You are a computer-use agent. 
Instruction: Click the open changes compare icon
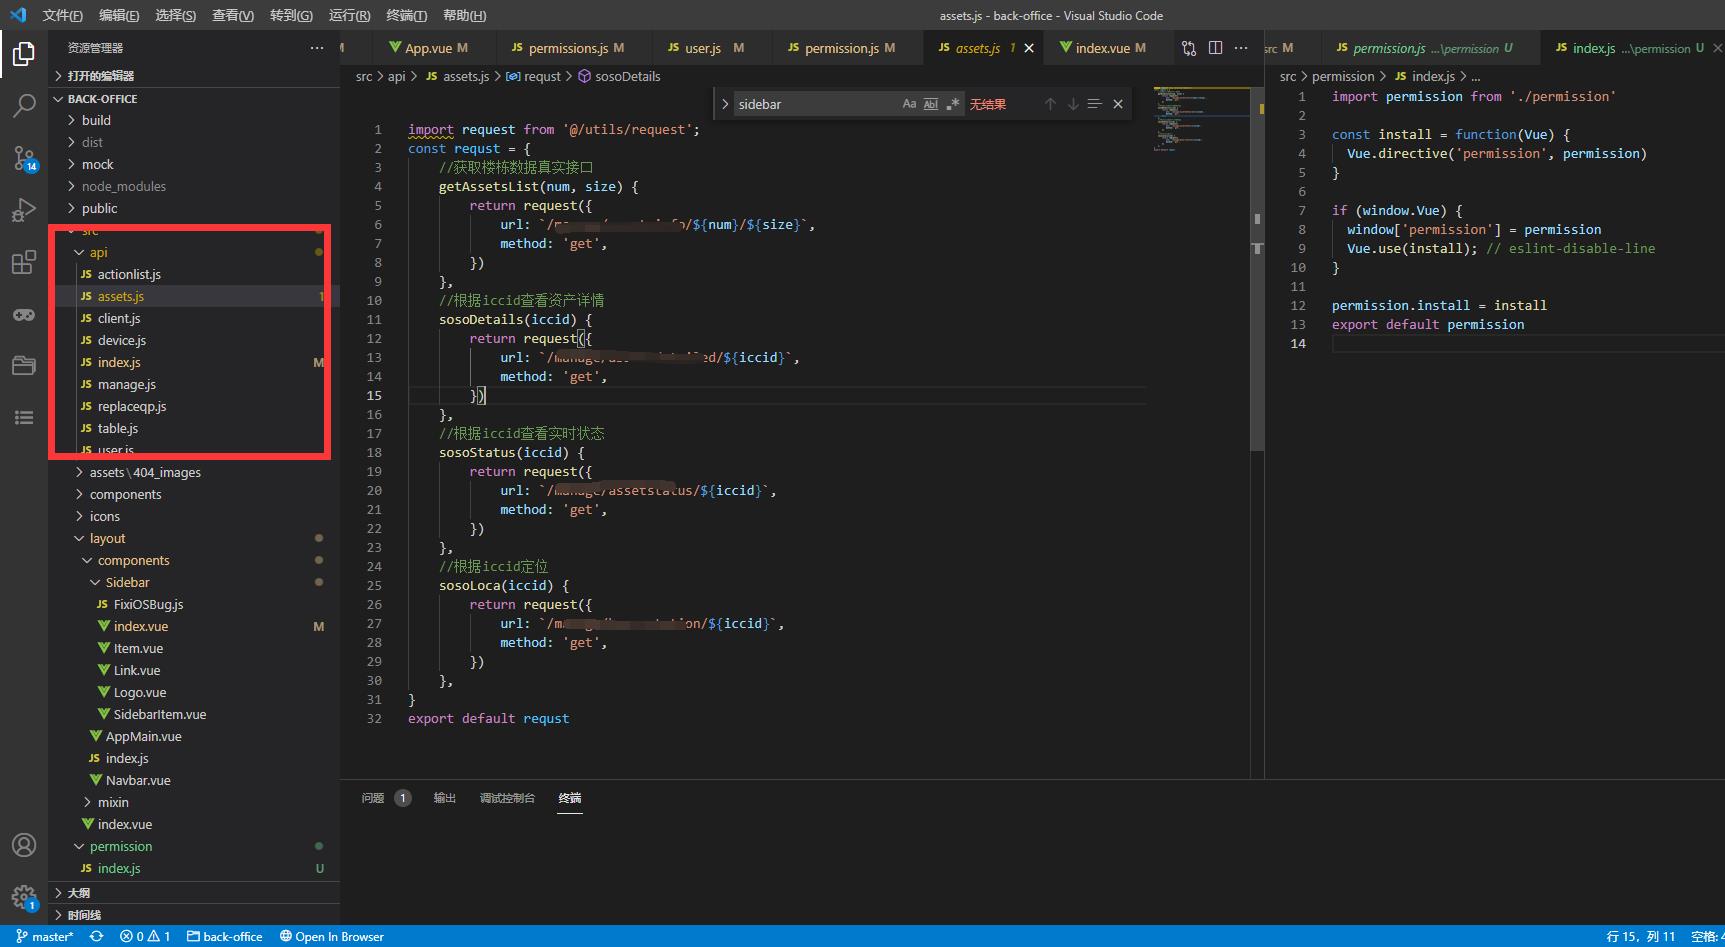coord(1189,48)
